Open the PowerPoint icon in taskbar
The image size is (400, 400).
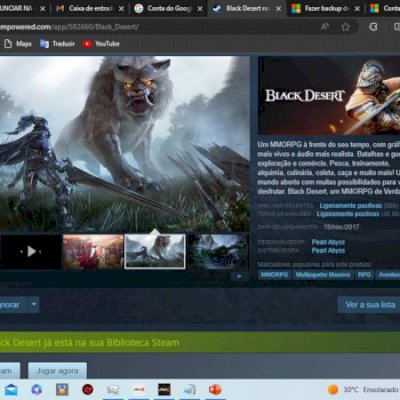(215, 389)
